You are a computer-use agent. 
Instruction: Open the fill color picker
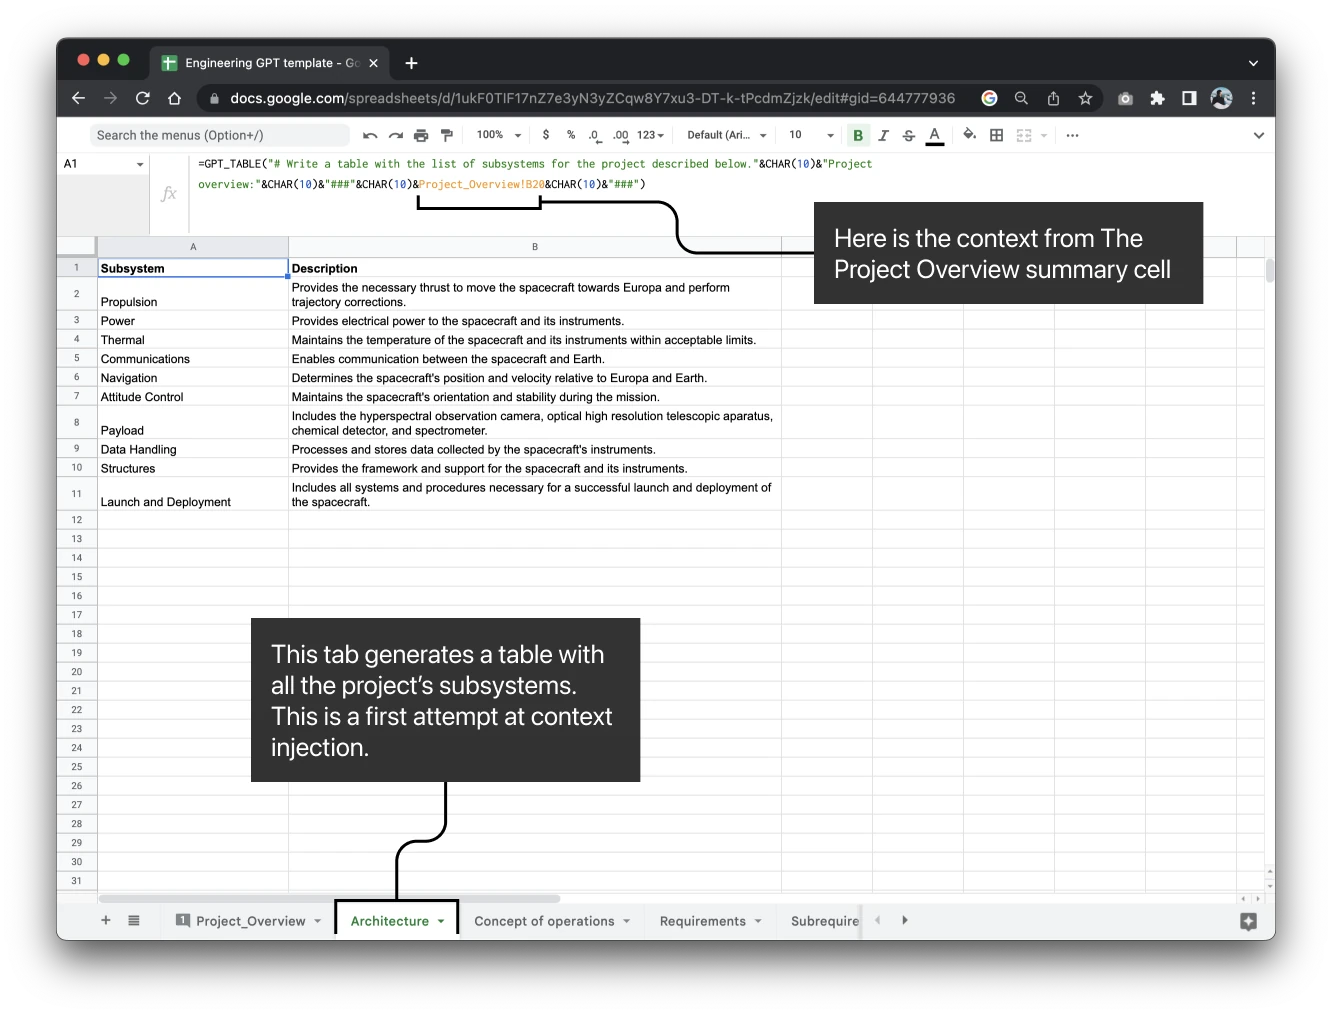tap(969, 135)
